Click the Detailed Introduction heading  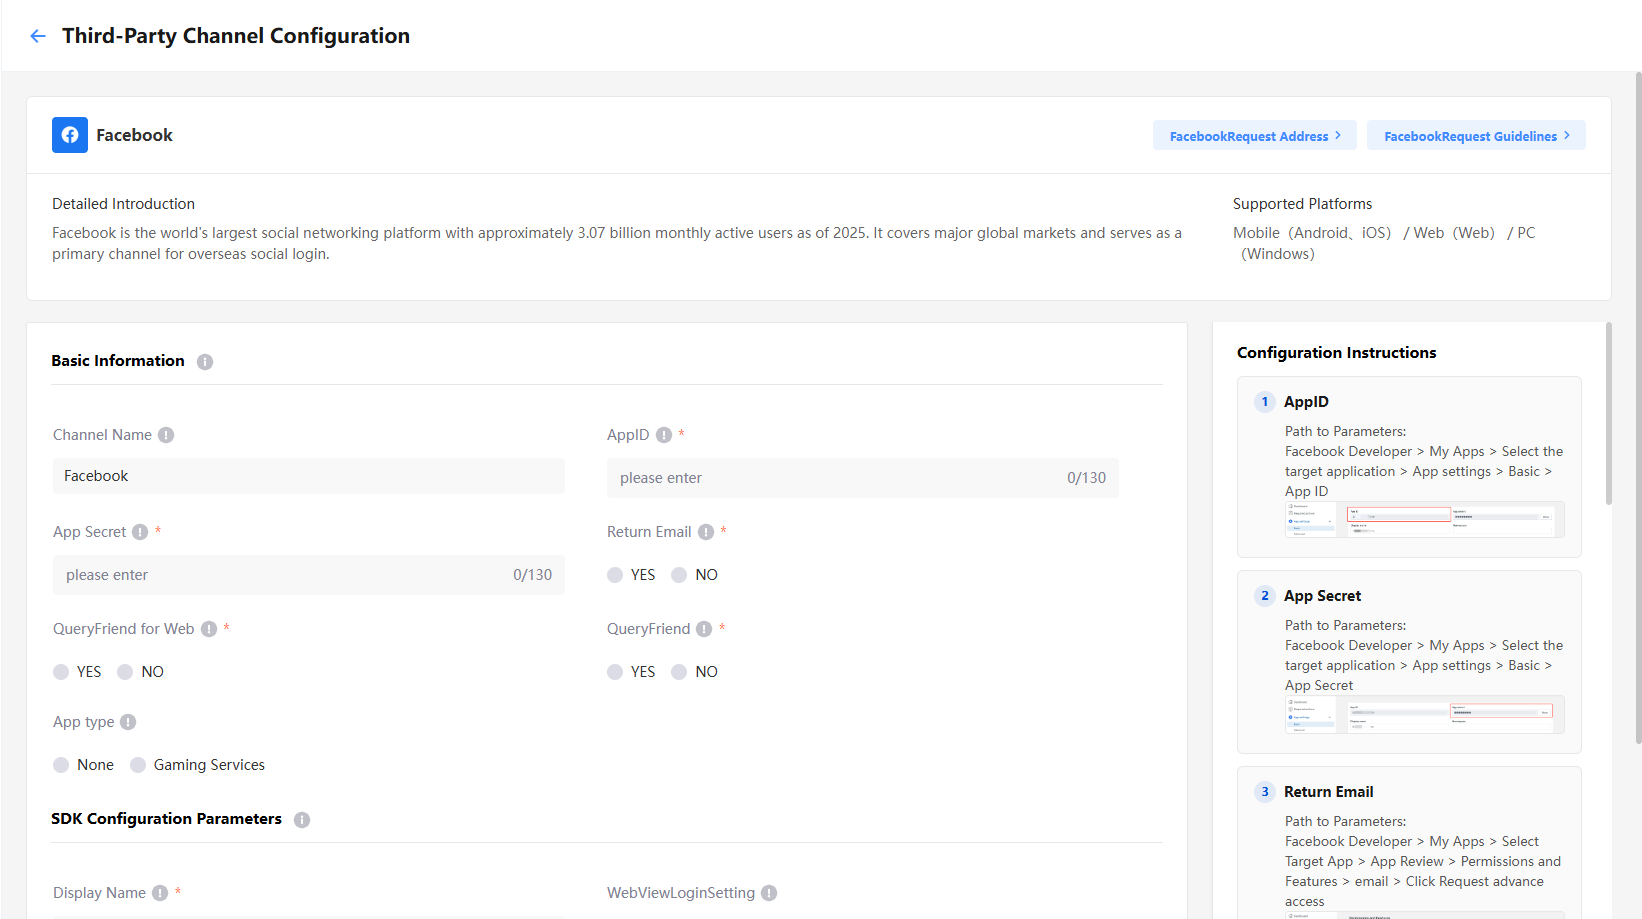click(124, 204)
